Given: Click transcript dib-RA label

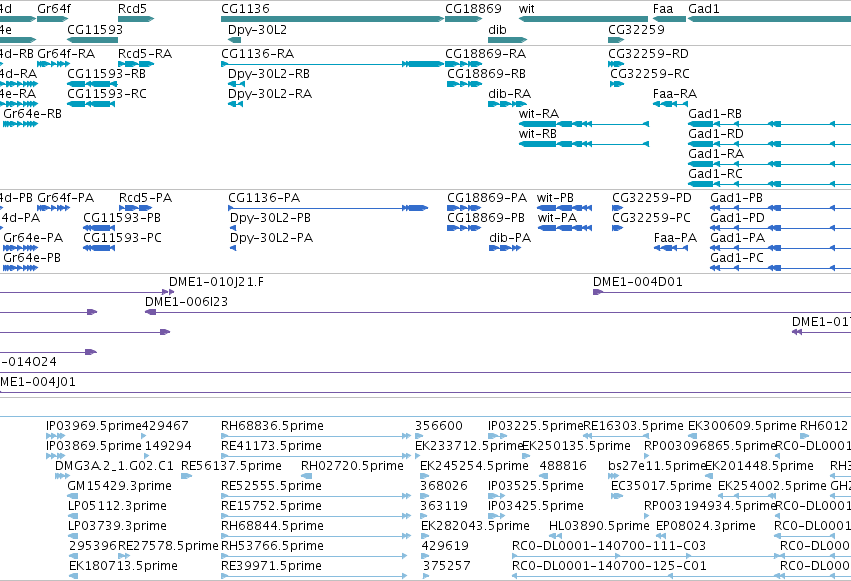Looking at the screenshot, I should [x=509, y=94].
